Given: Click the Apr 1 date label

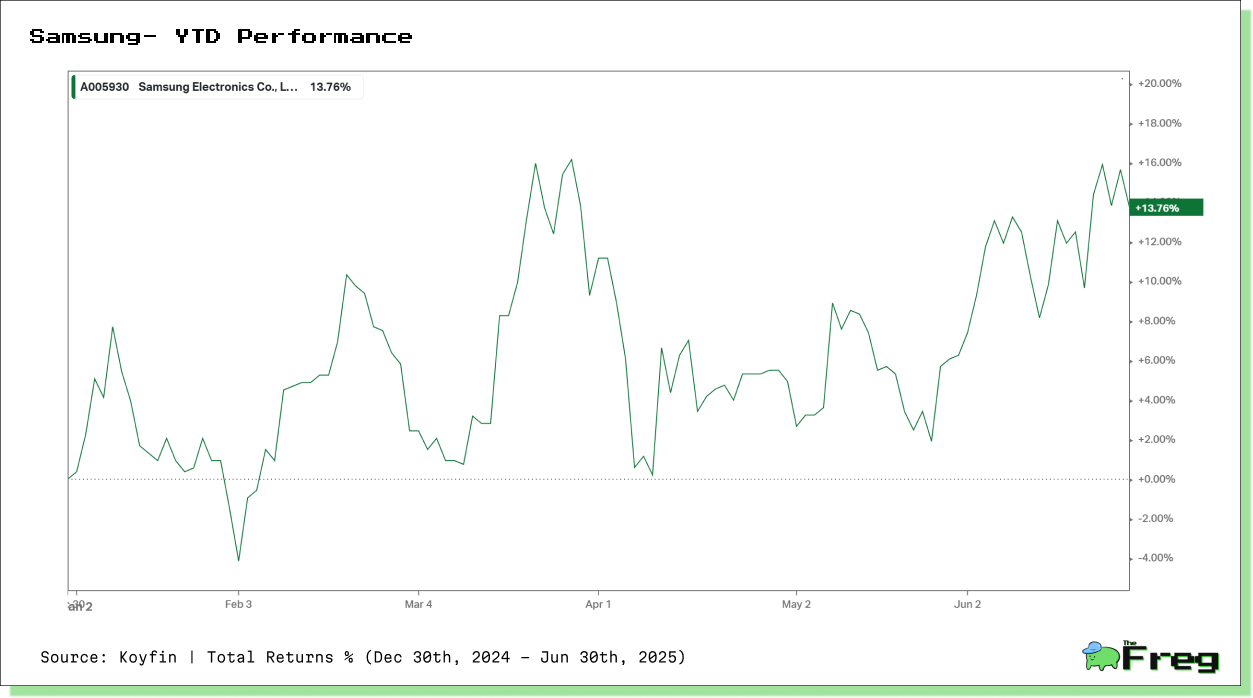Looking at the screenshot, I should [x=597, y=604].
